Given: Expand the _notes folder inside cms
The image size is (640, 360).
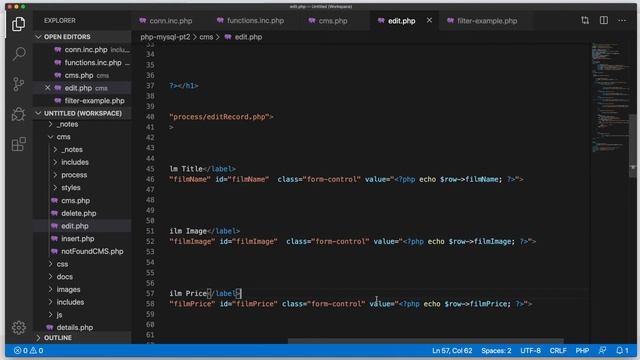Looking at the screenshot, I should pyautogui.click(x=72, y=149).
